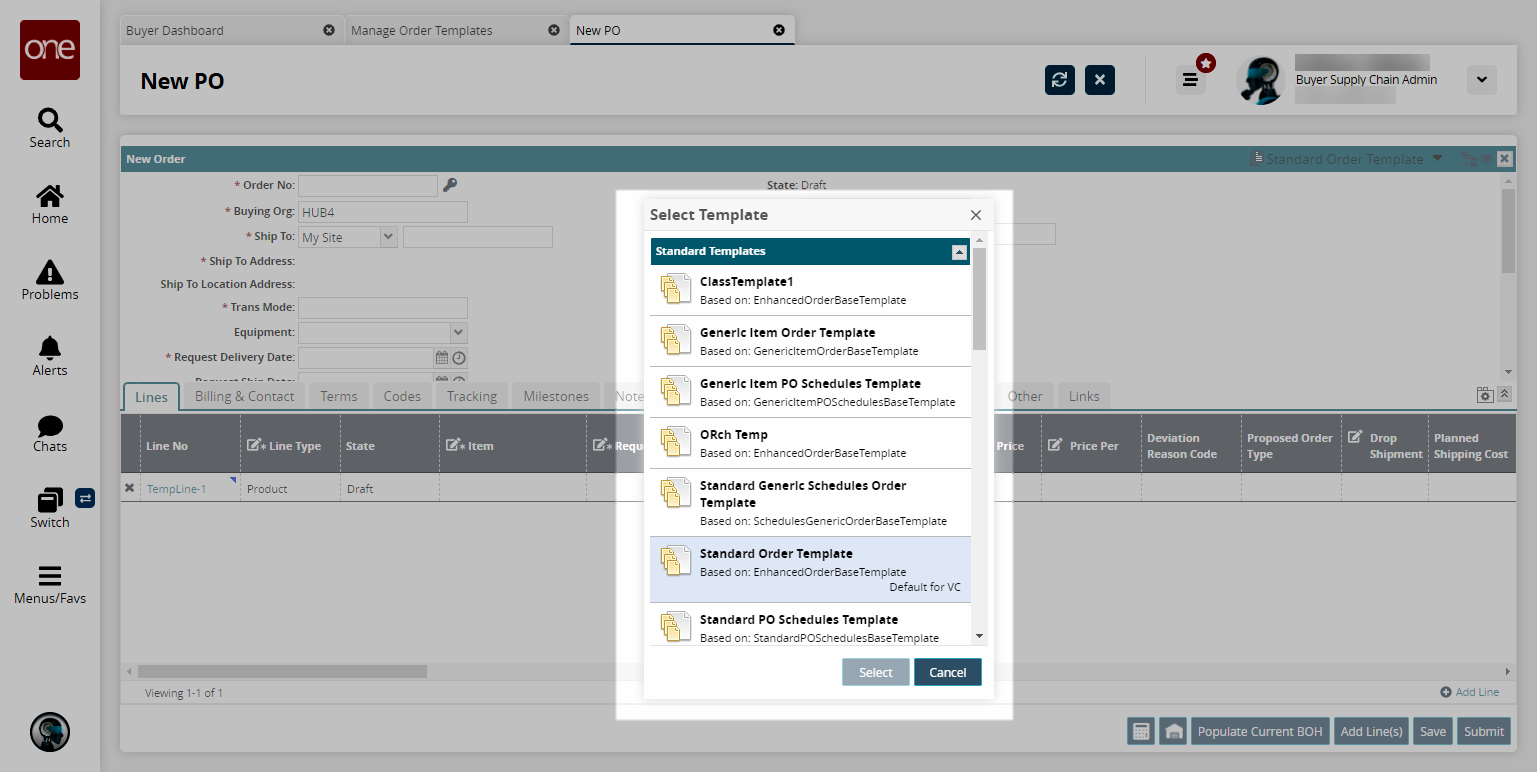The width and height of the screenshot is (1537, 772).
Task: Click the Search magnifier icon in sidebar
Action: (x=49, y=121)
